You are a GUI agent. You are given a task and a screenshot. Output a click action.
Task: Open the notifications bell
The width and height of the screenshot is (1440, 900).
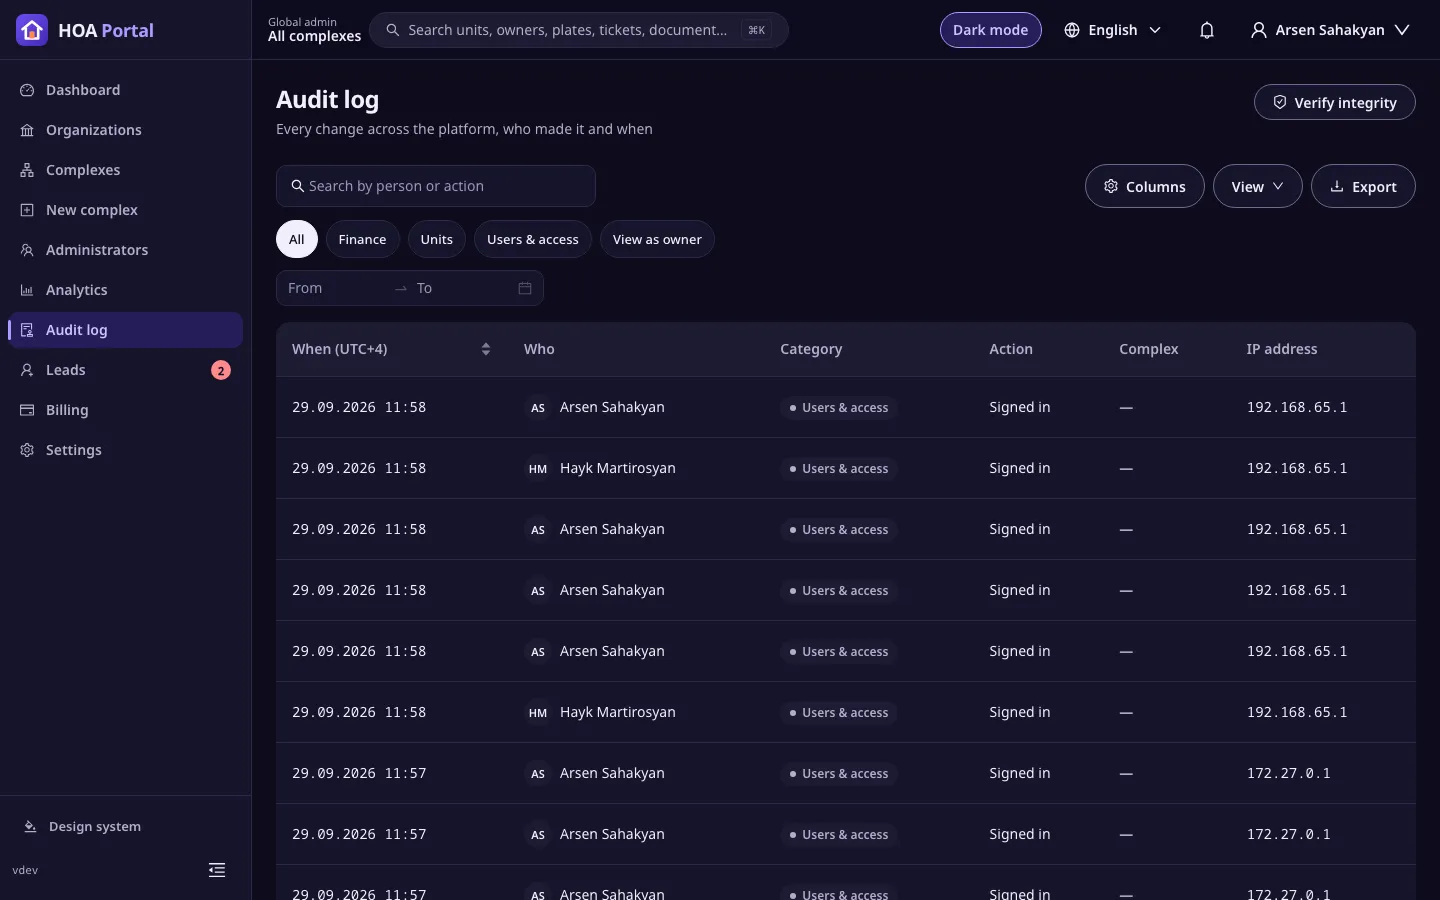tap(1207, 30)
